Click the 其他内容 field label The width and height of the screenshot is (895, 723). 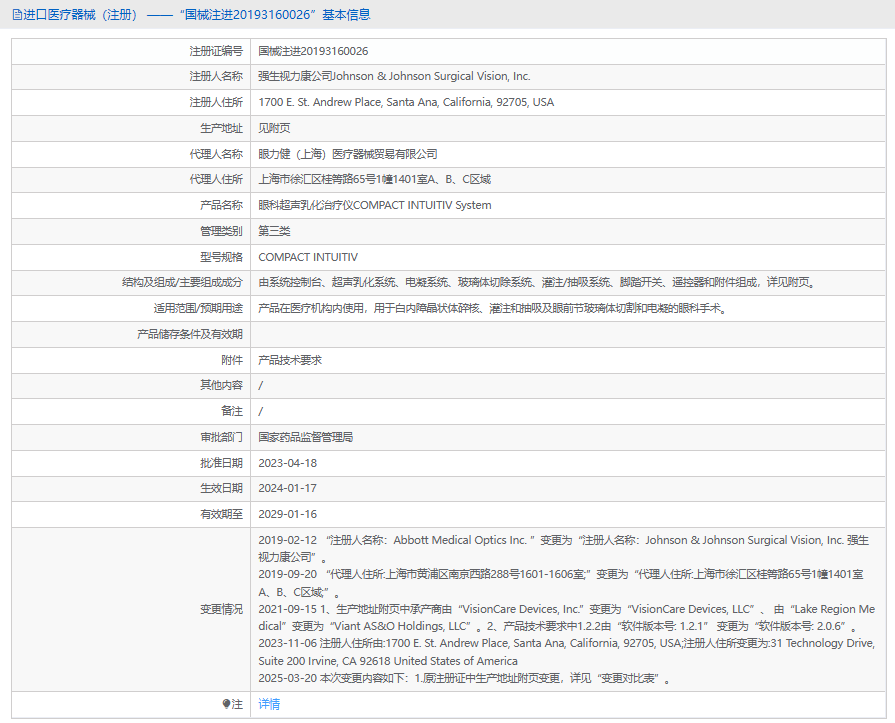tap(221, 386)
